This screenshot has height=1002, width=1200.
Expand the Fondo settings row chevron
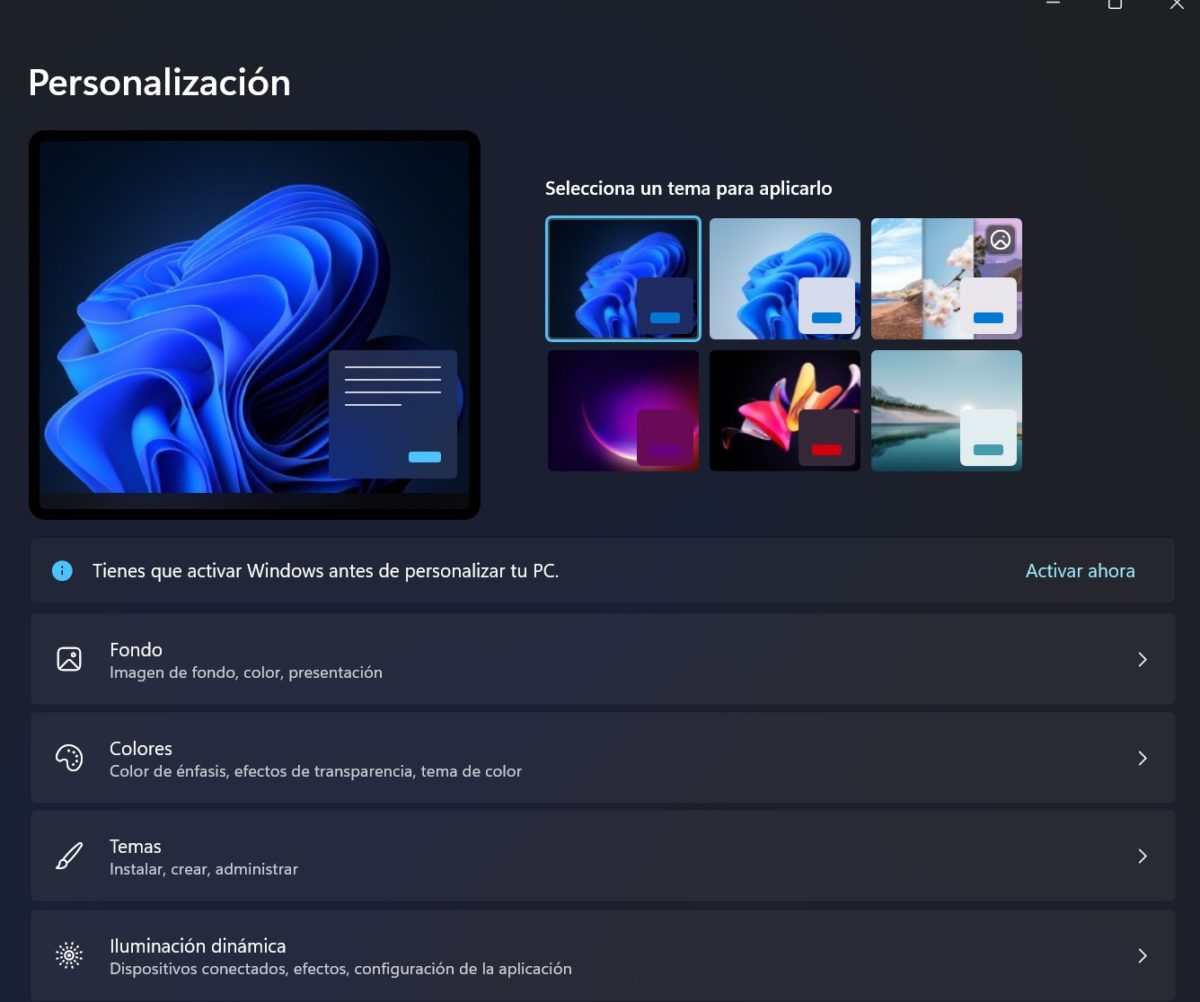(x=1142, y=659)
